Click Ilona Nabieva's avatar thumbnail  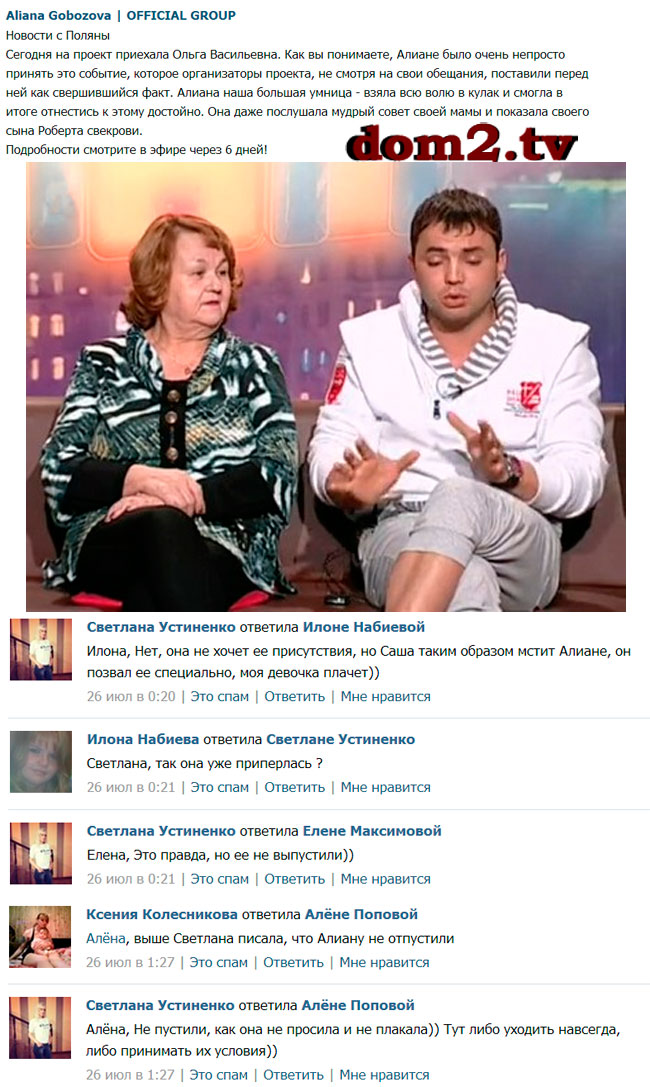tap(41, 761)
